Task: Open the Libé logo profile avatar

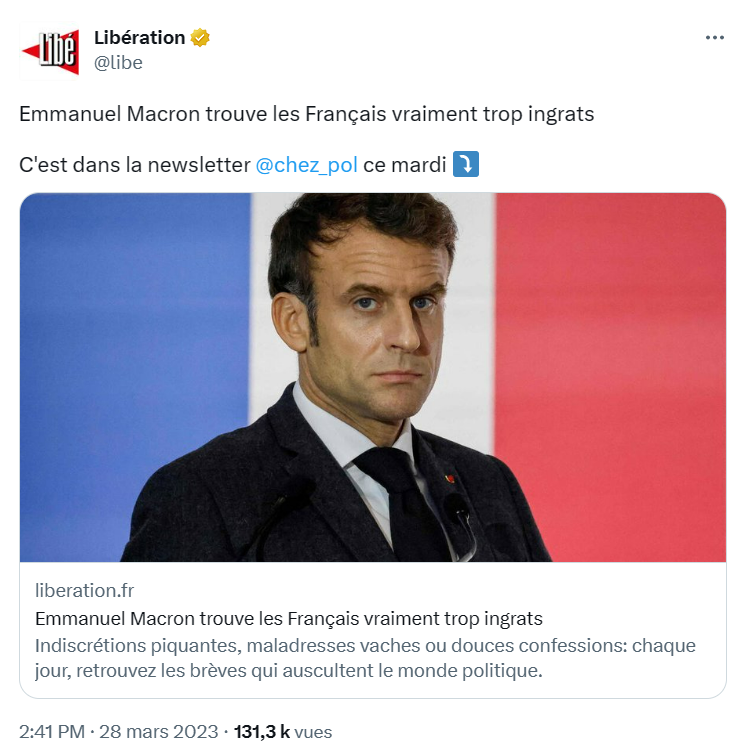Action: [x=50, y=51]
